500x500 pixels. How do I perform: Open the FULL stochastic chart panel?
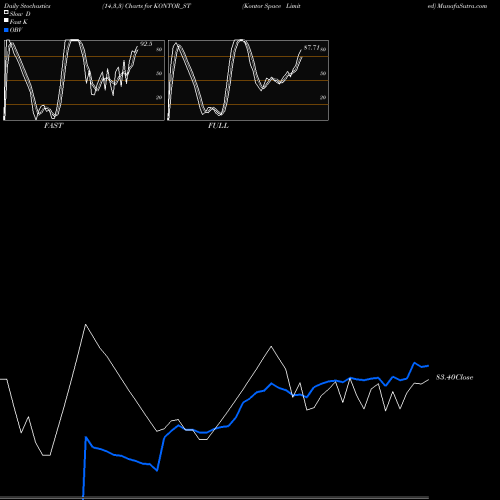point(248,80)
